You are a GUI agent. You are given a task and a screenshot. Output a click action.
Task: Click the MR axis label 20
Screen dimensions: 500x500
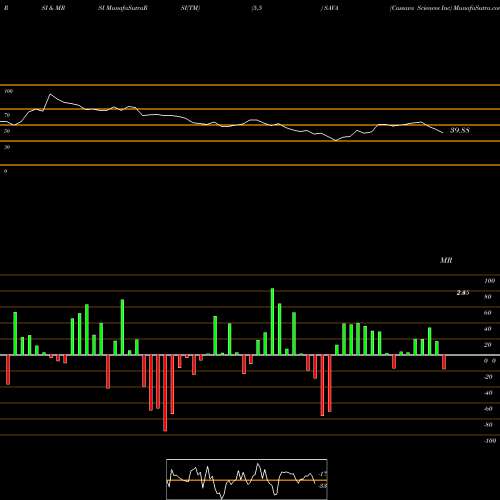(x=488, y=345)
